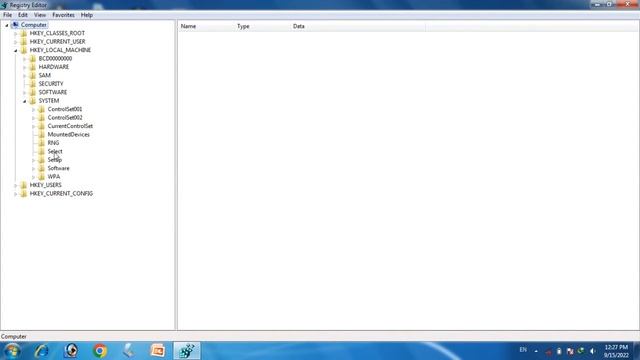Click the volume speaker tray icon

593,351
